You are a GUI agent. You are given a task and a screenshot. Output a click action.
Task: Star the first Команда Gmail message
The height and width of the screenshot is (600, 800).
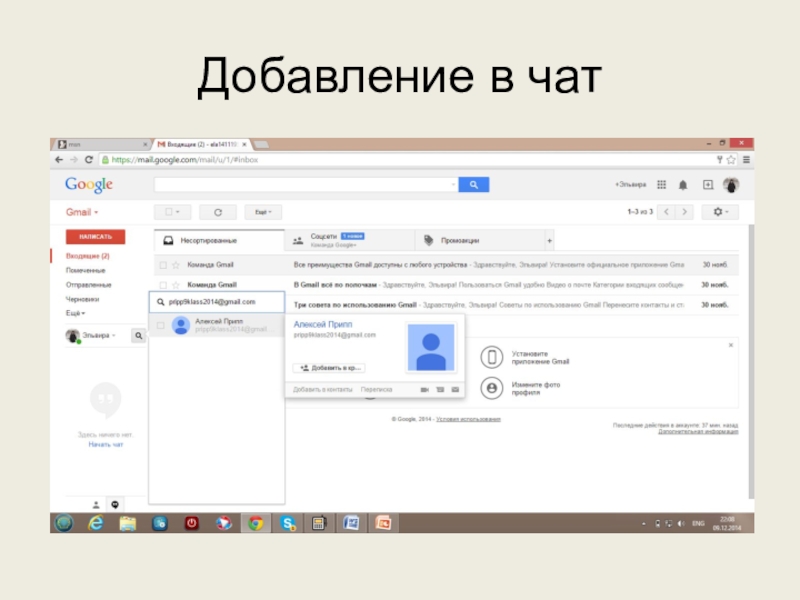click(x=176, y=265)
